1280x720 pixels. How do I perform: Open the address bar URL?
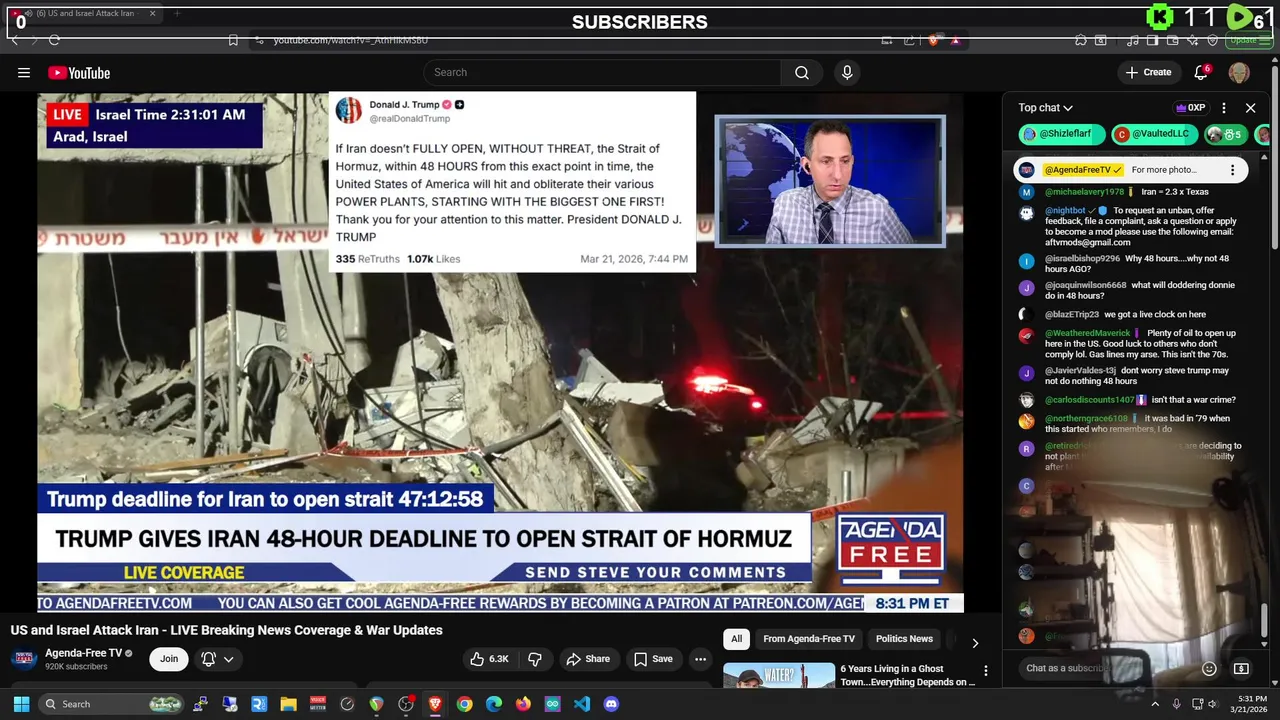pos(351,40)
